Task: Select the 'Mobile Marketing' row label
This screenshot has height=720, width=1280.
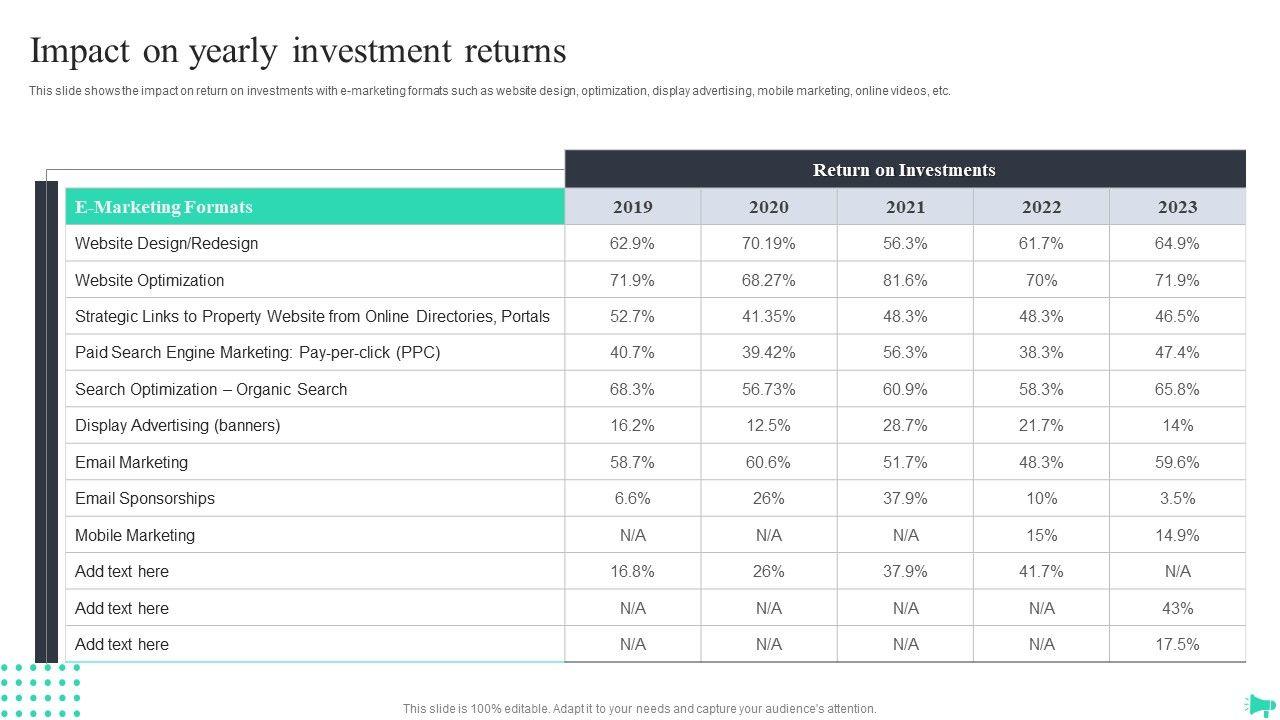Action: tap(135, 535)
